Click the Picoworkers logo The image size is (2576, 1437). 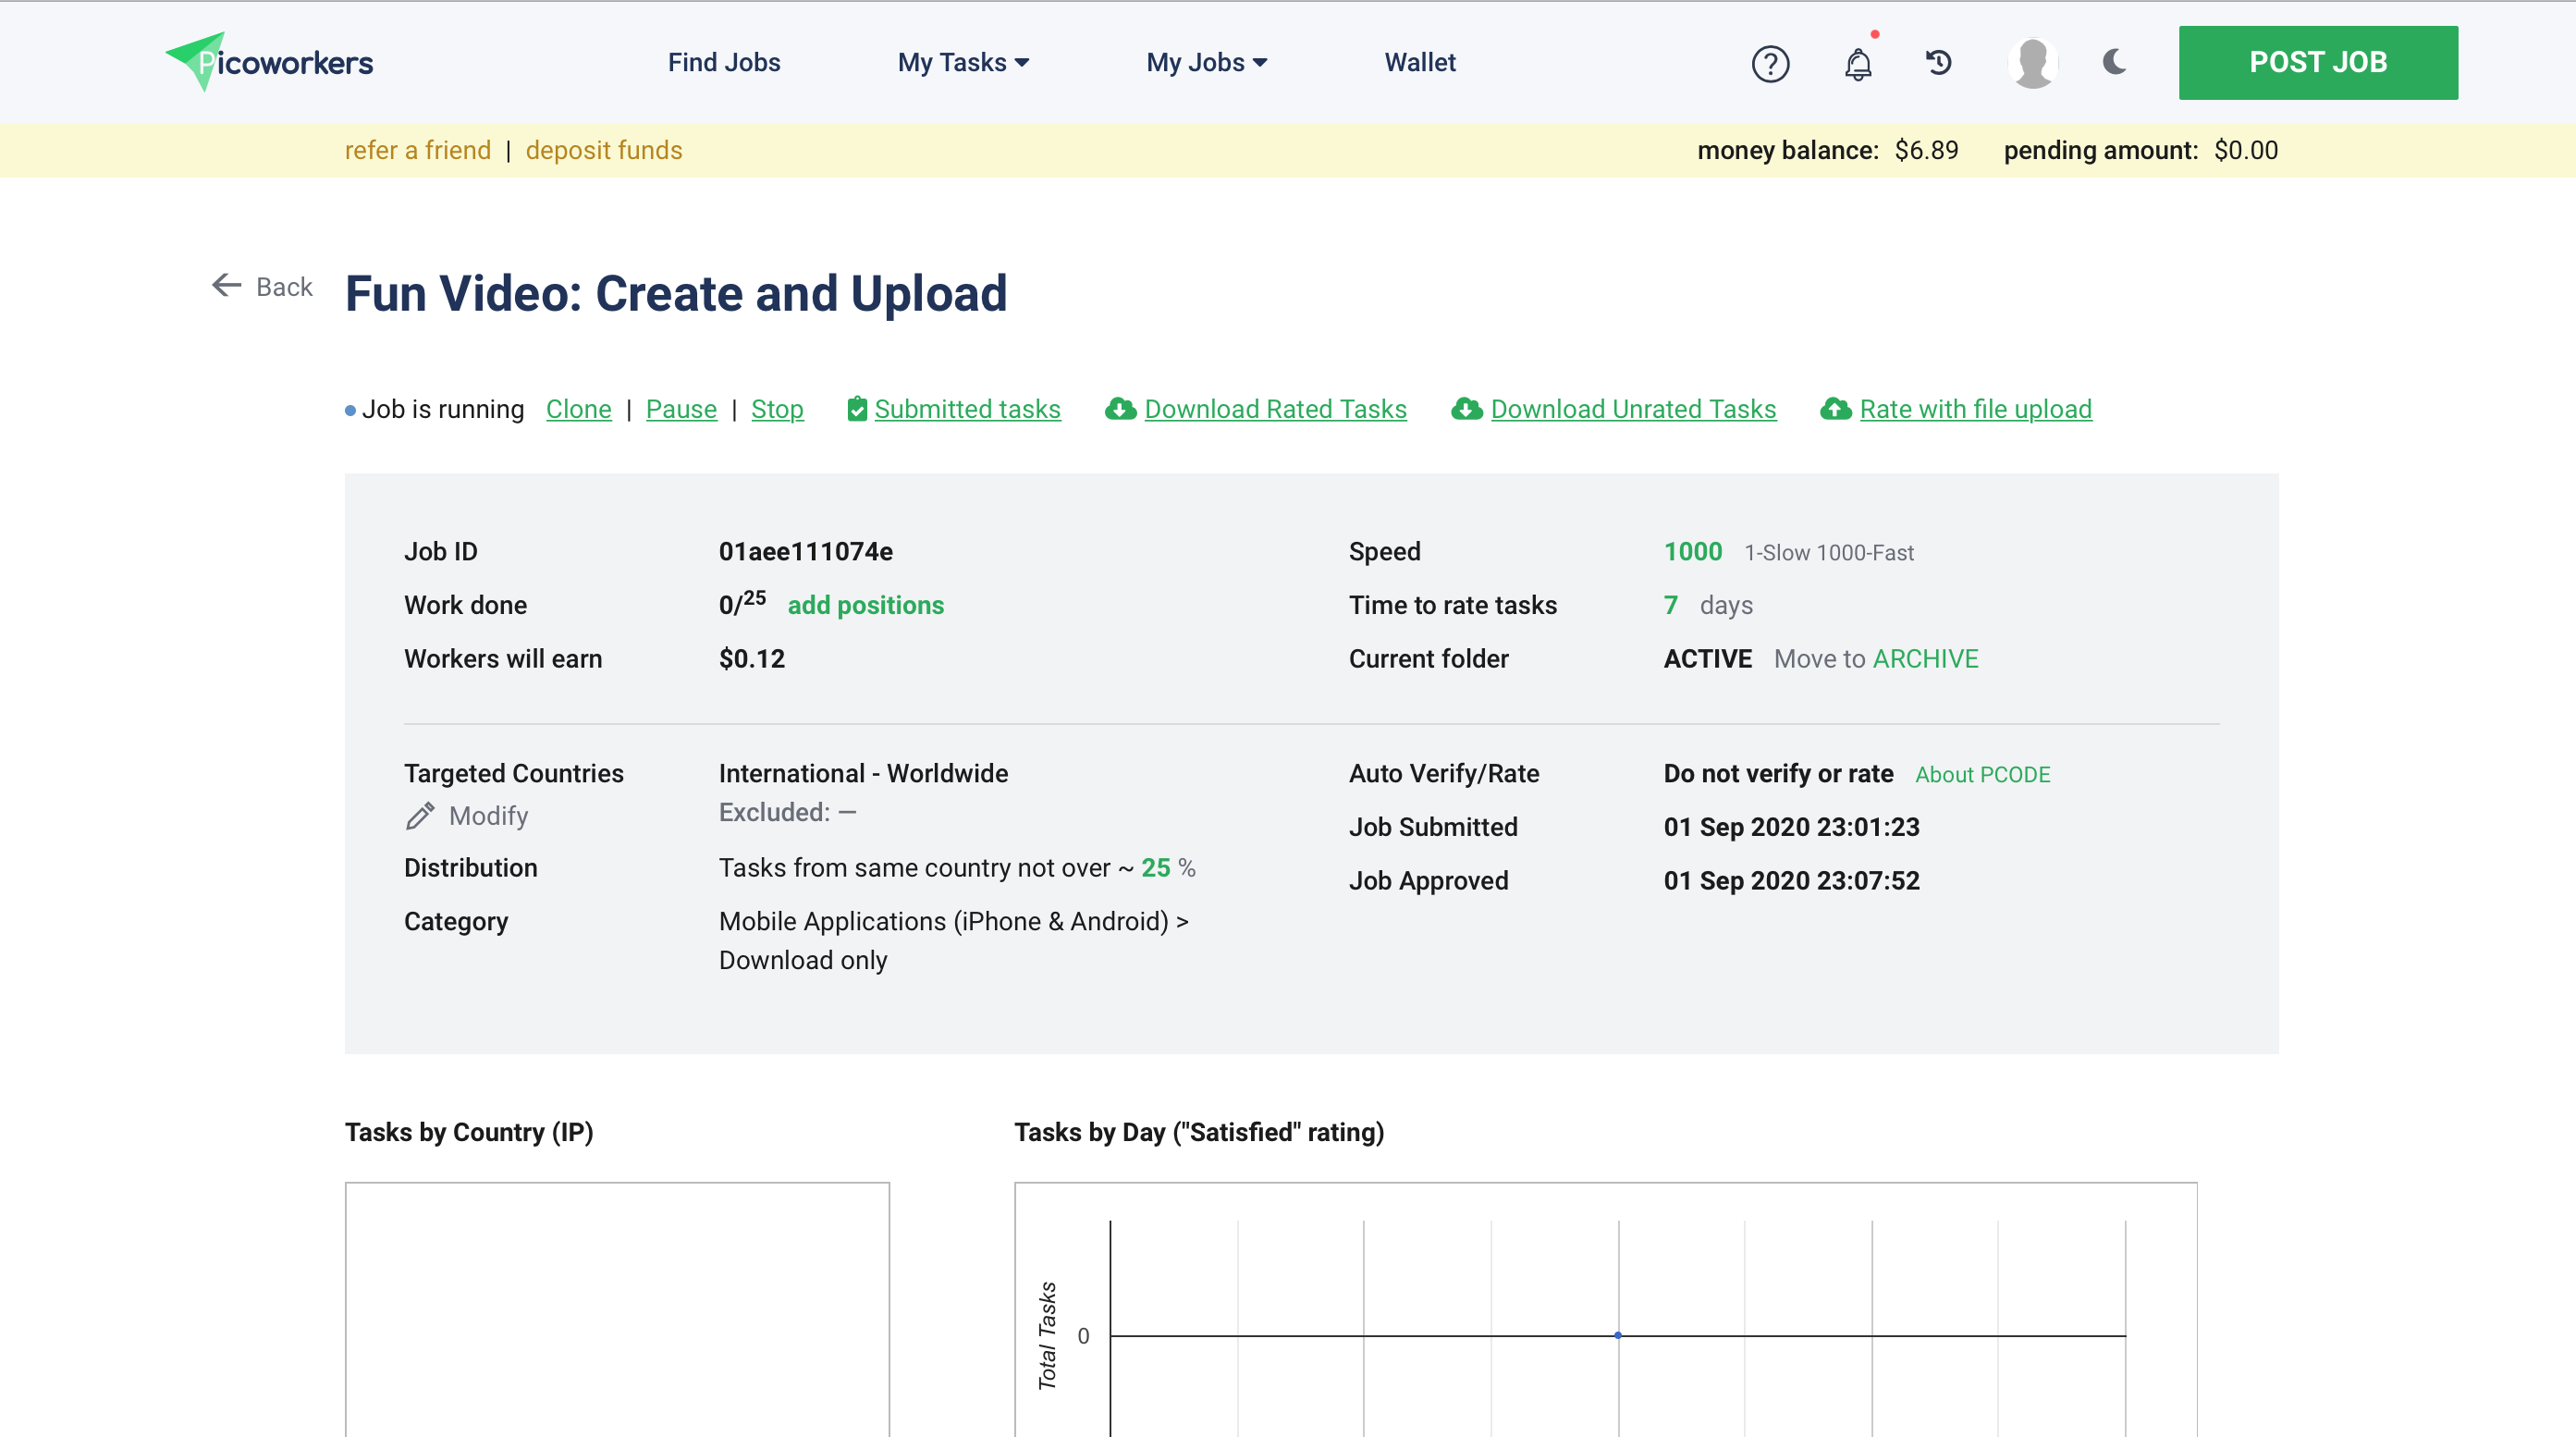tap(269, 62)
